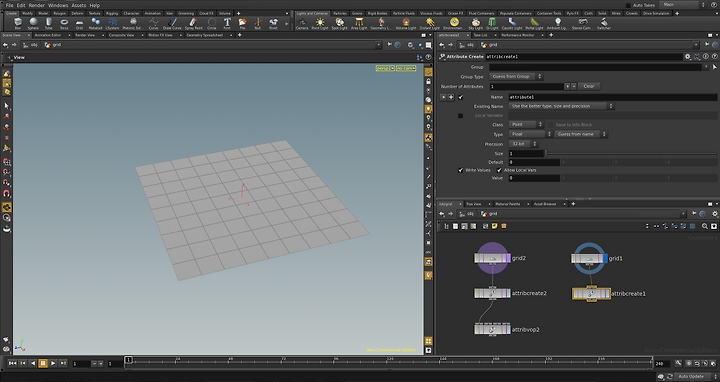Select the Tube shelf tool
This screenshot has width=720, height=382.
[x=48, y=23]
